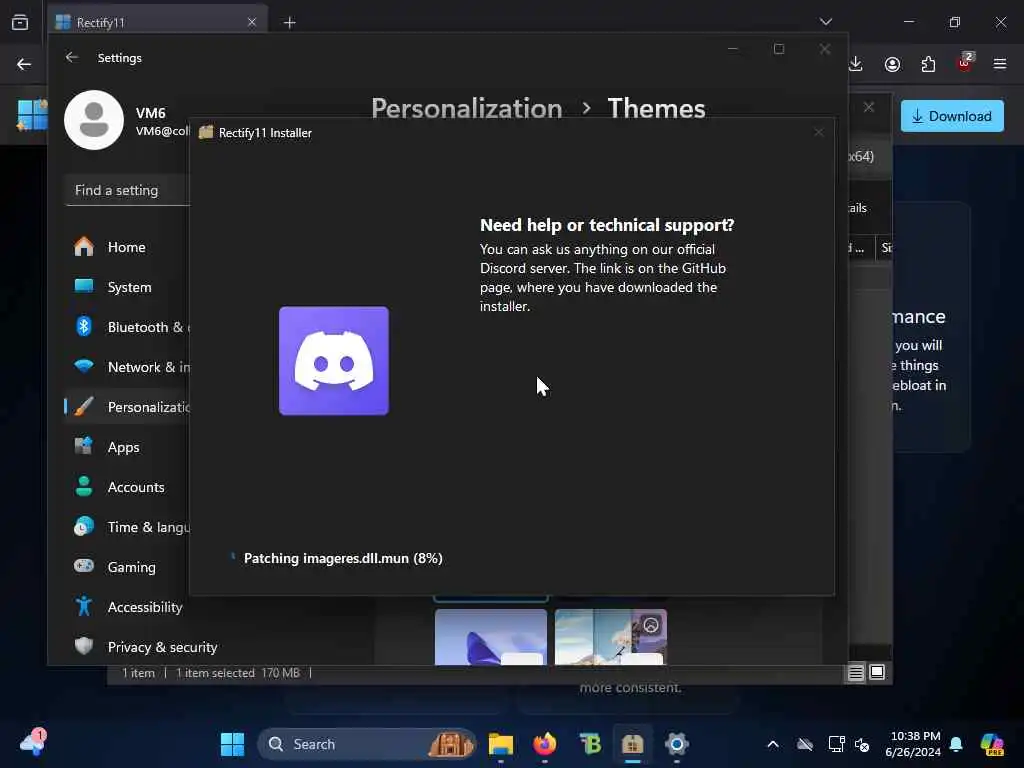Open the Windows Start button

[x=232, y=744]
